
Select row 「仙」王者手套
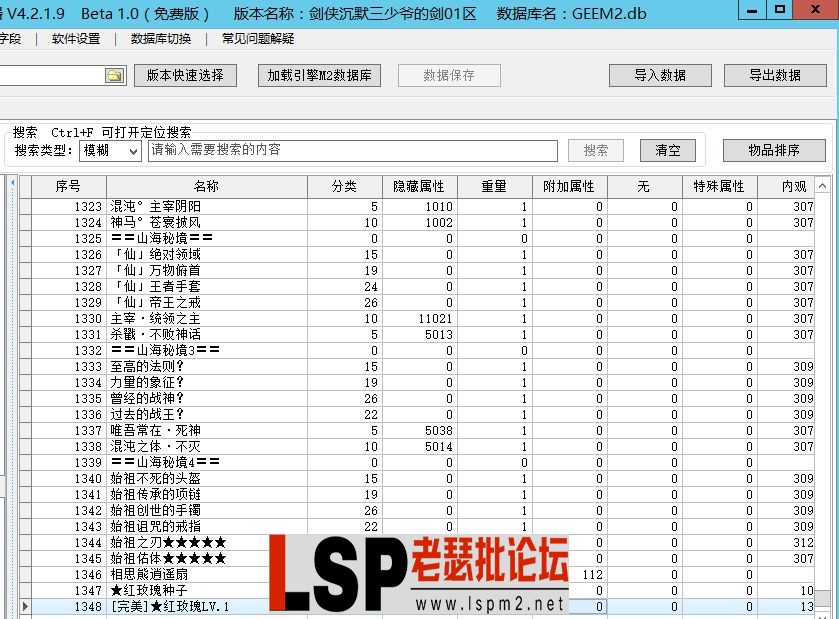point(417,287)
